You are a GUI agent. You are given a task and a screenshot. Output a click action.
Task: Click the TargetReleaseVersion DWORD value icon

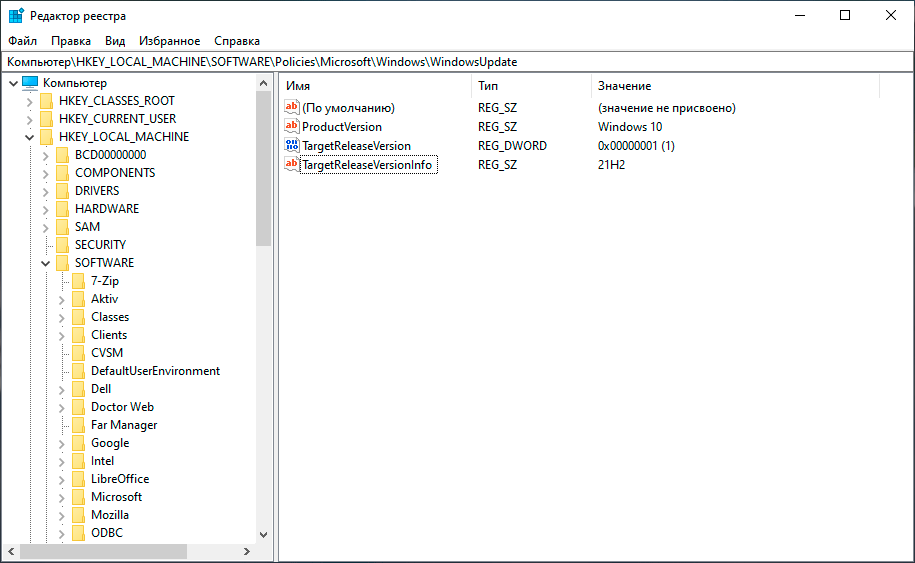coord(292,145)
